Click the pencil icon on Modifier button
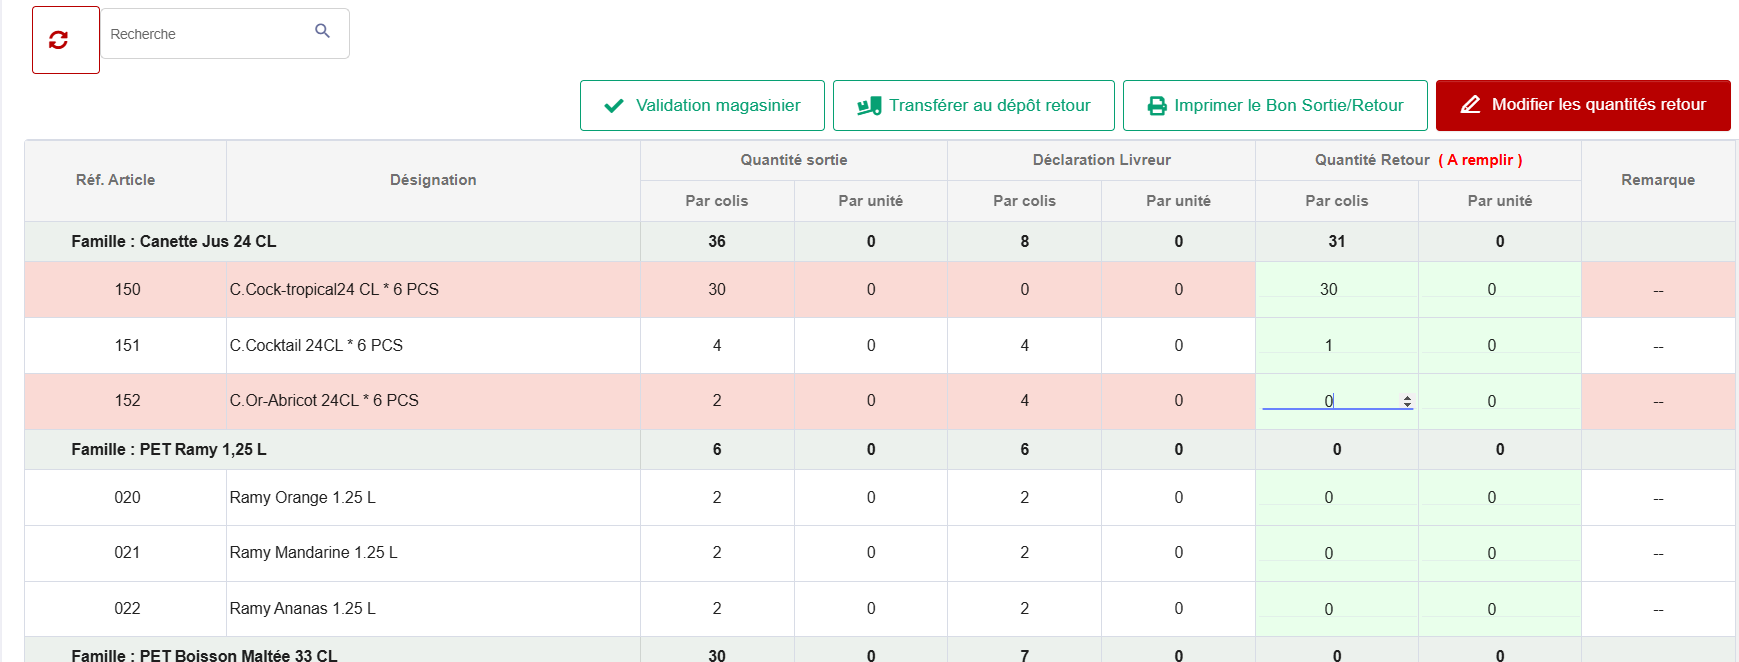Viewport: 1739px width, 662px height. click(x=1470, y=105)
